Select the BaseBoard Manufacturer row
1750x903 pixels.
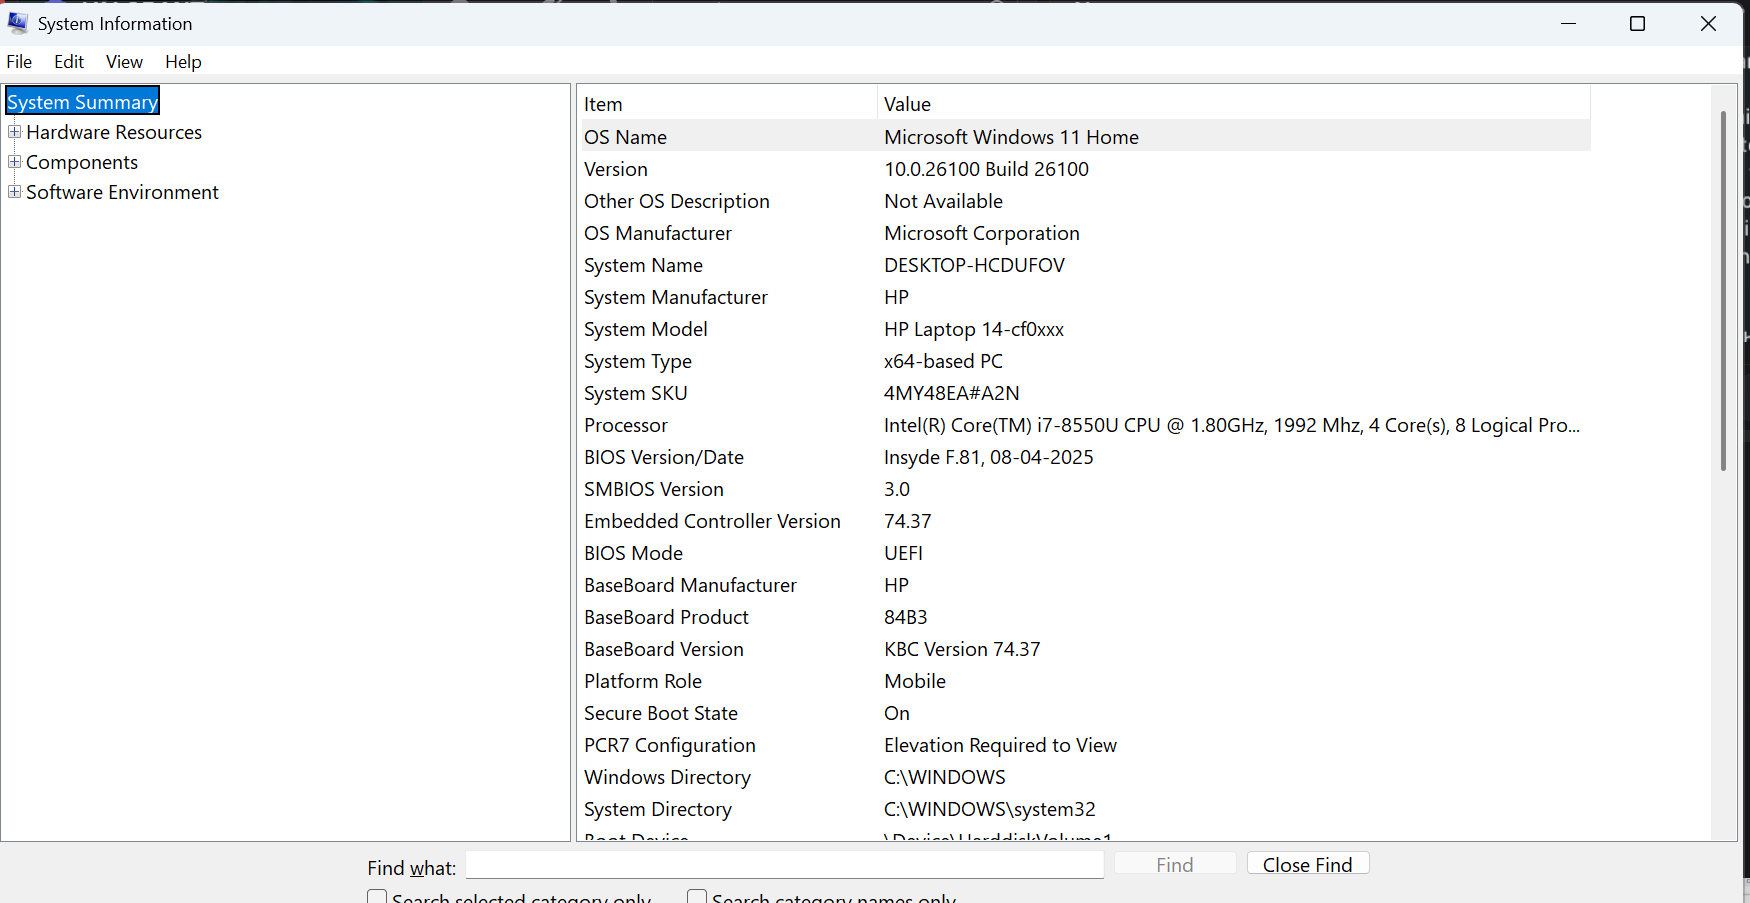click(1085, 585)
